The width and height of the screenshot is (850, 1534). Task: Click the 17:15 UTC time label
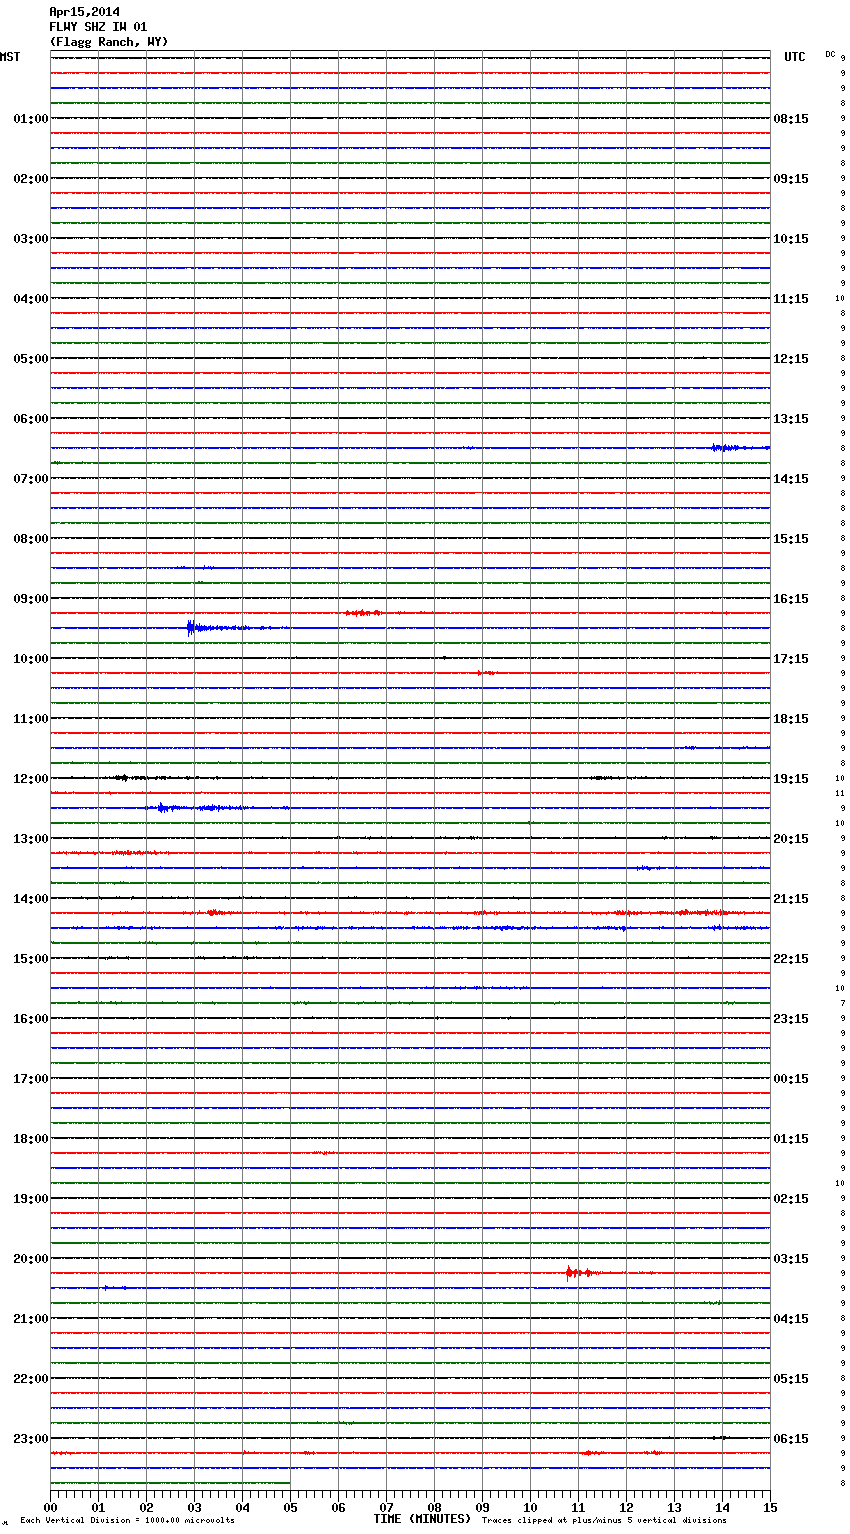coord(791,659)
